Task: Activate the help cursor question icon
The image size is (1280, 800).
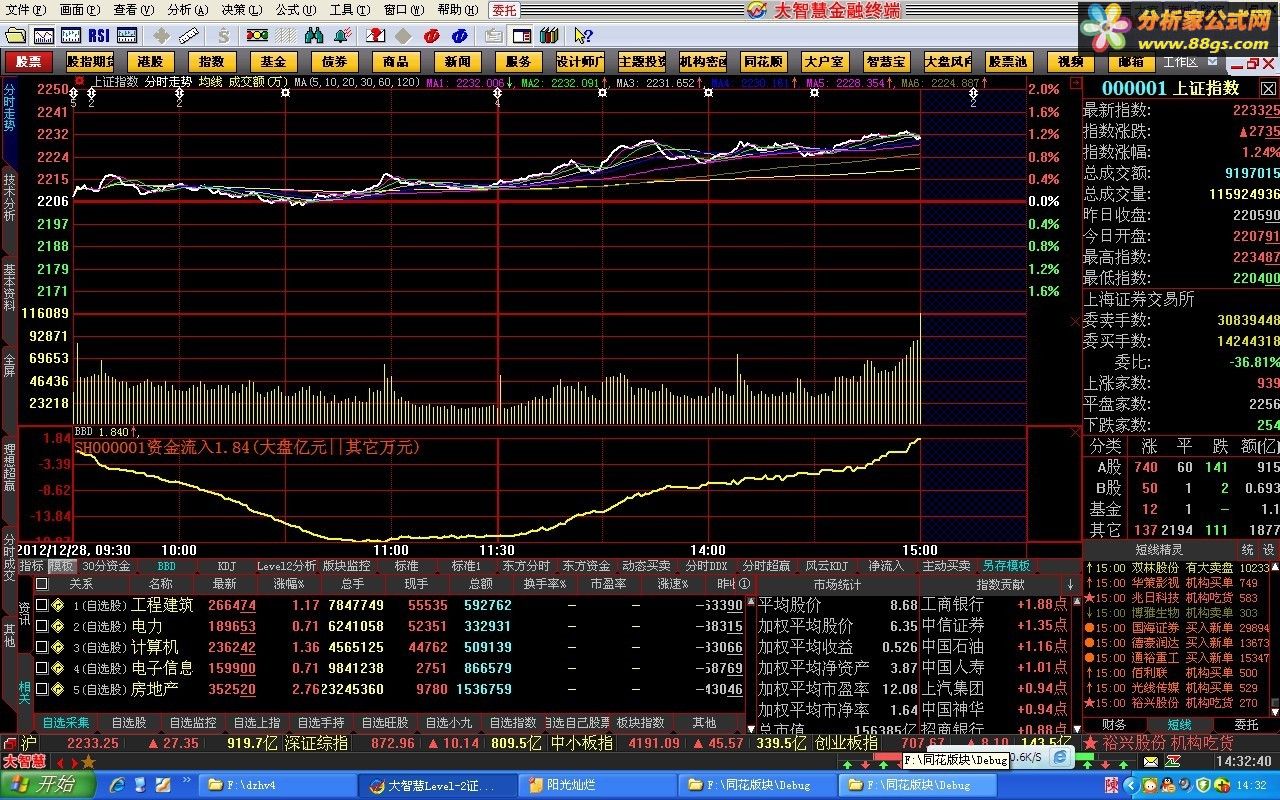Action: click(x=583, y=35)
